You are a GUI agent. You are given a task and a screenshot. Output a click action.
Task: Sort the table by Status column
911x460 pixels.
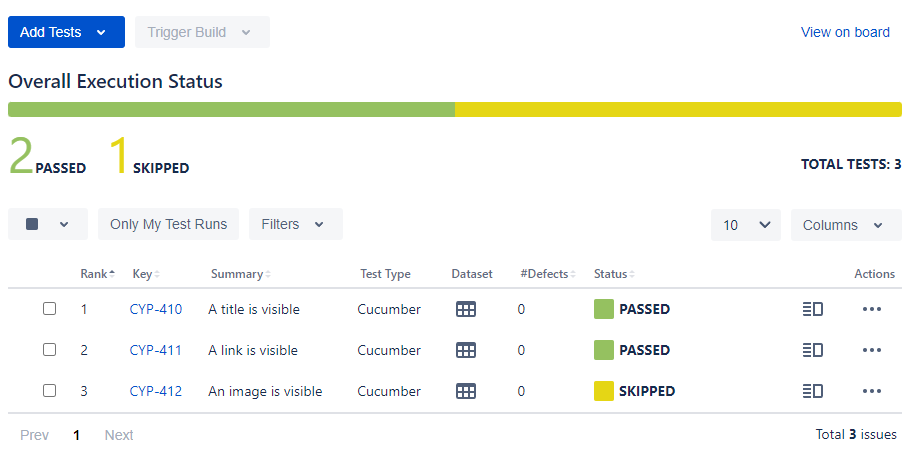(613, 274)
